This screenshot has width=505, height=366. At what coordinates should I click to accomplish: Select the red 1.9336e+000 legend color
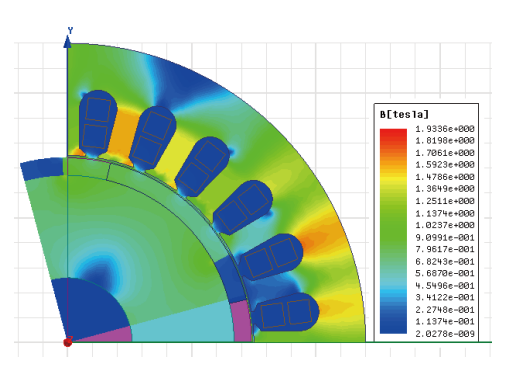click(x=393, y=133)
